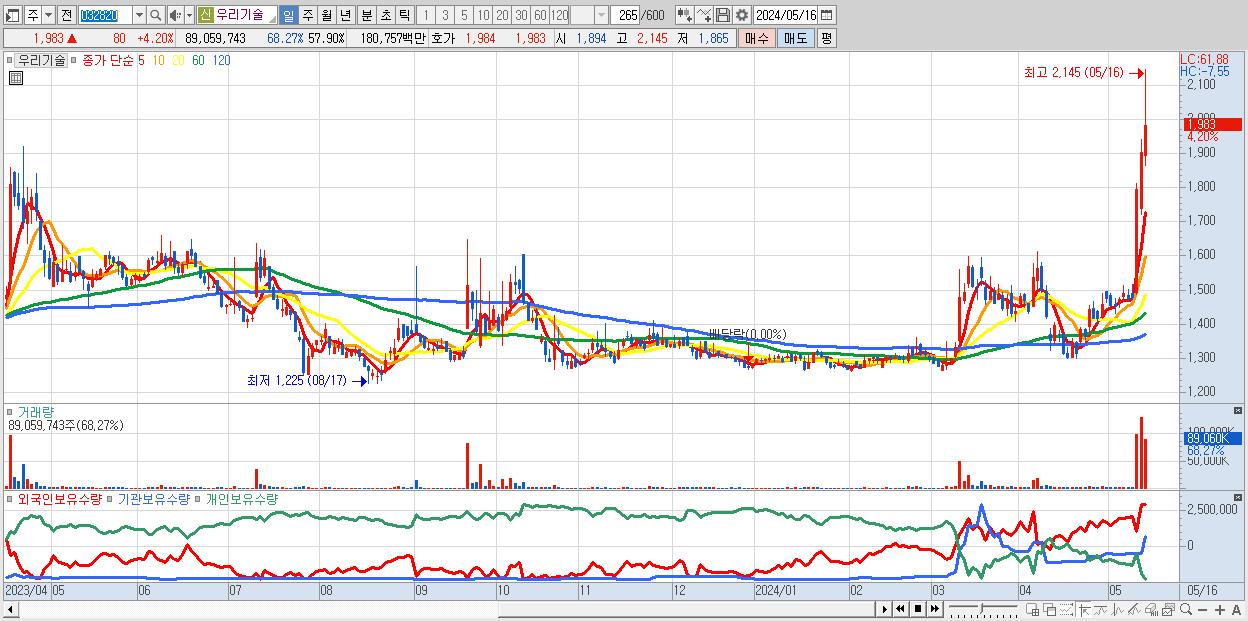Open the calendar picker icon
1248x621 pixels.
(x=827, y=15)
